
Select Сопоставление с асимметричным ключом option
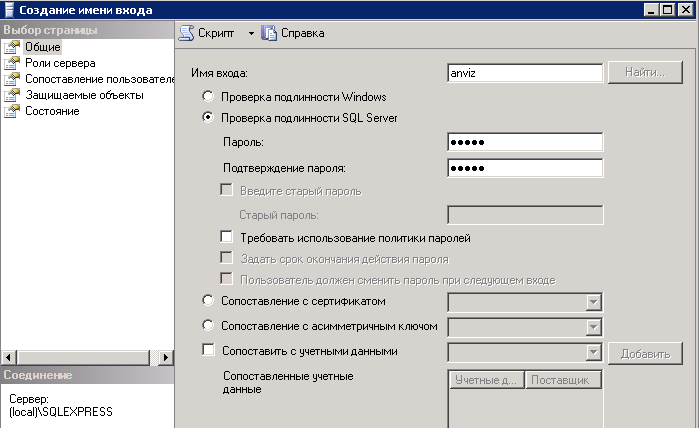[208, 325]
